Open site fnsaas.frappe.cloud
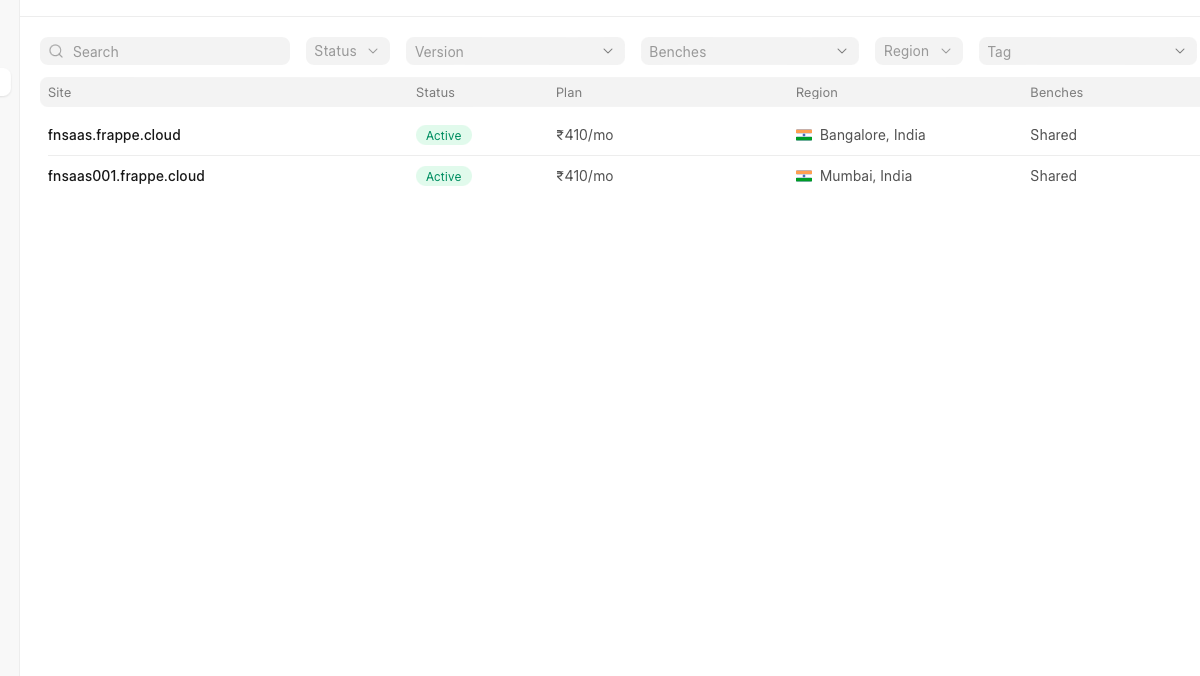 point(114,135)
